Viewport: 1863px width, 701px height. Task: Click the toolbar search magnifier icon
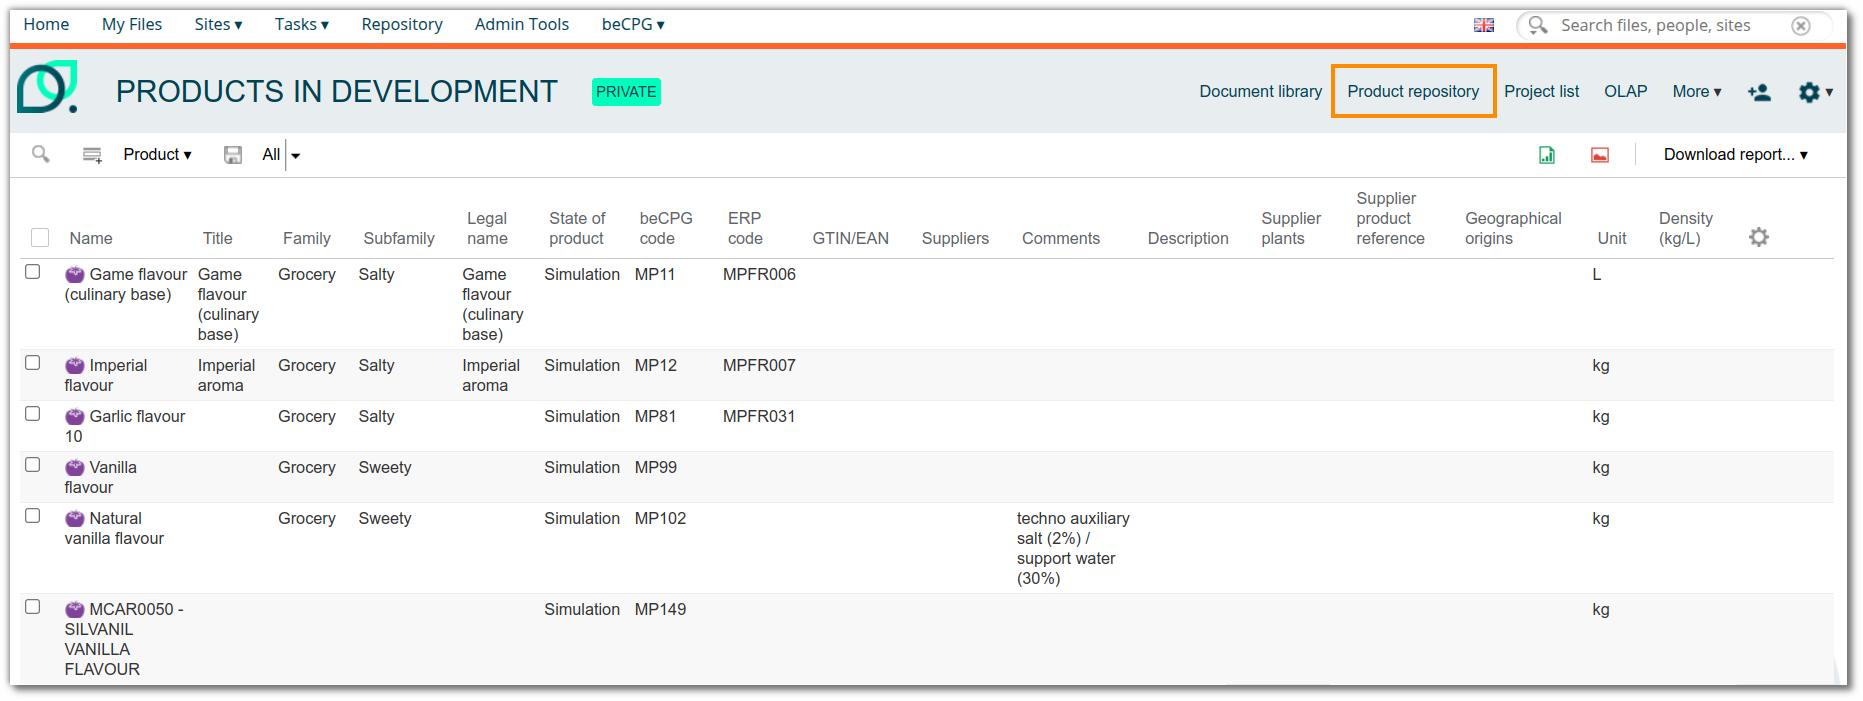click(x=41, y=154)
